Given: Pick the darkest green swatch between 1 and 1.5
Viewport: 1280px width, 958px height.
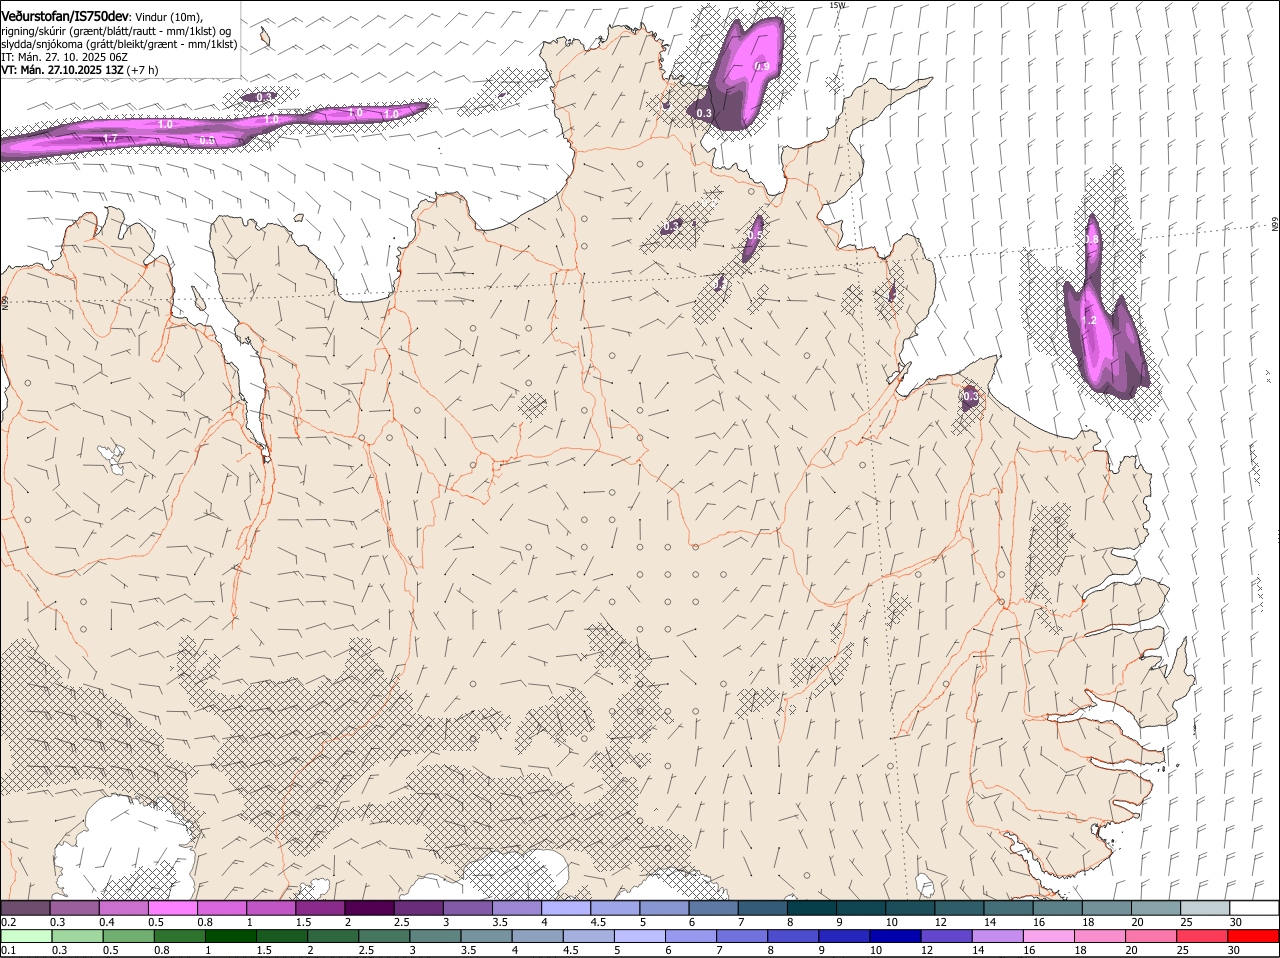Looking at the screenshot, I should pos(231,937).
